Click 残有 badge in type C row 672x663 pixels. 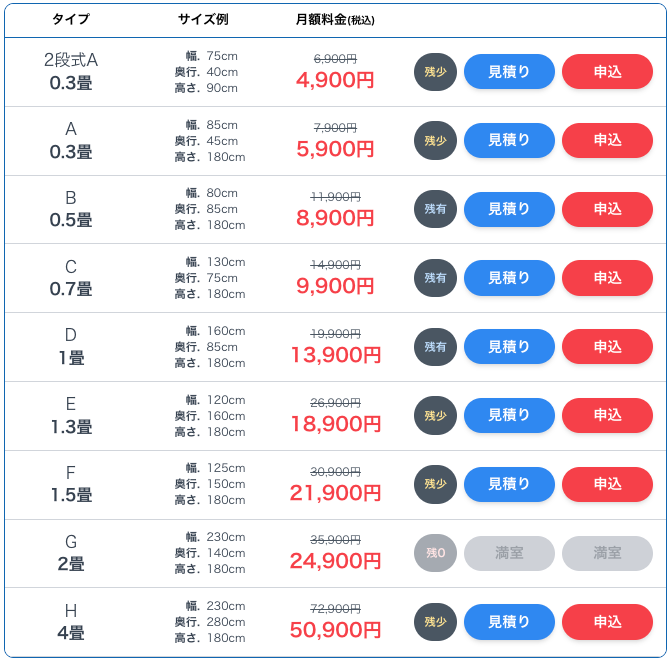435,278
